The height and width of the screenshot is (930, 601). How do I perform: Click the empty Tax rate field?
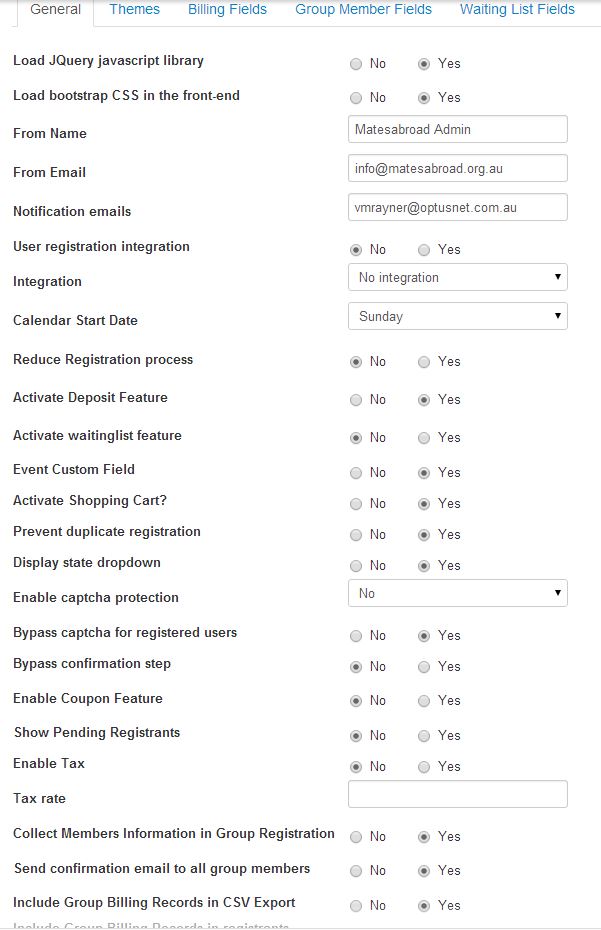click(x=457, y=794)
